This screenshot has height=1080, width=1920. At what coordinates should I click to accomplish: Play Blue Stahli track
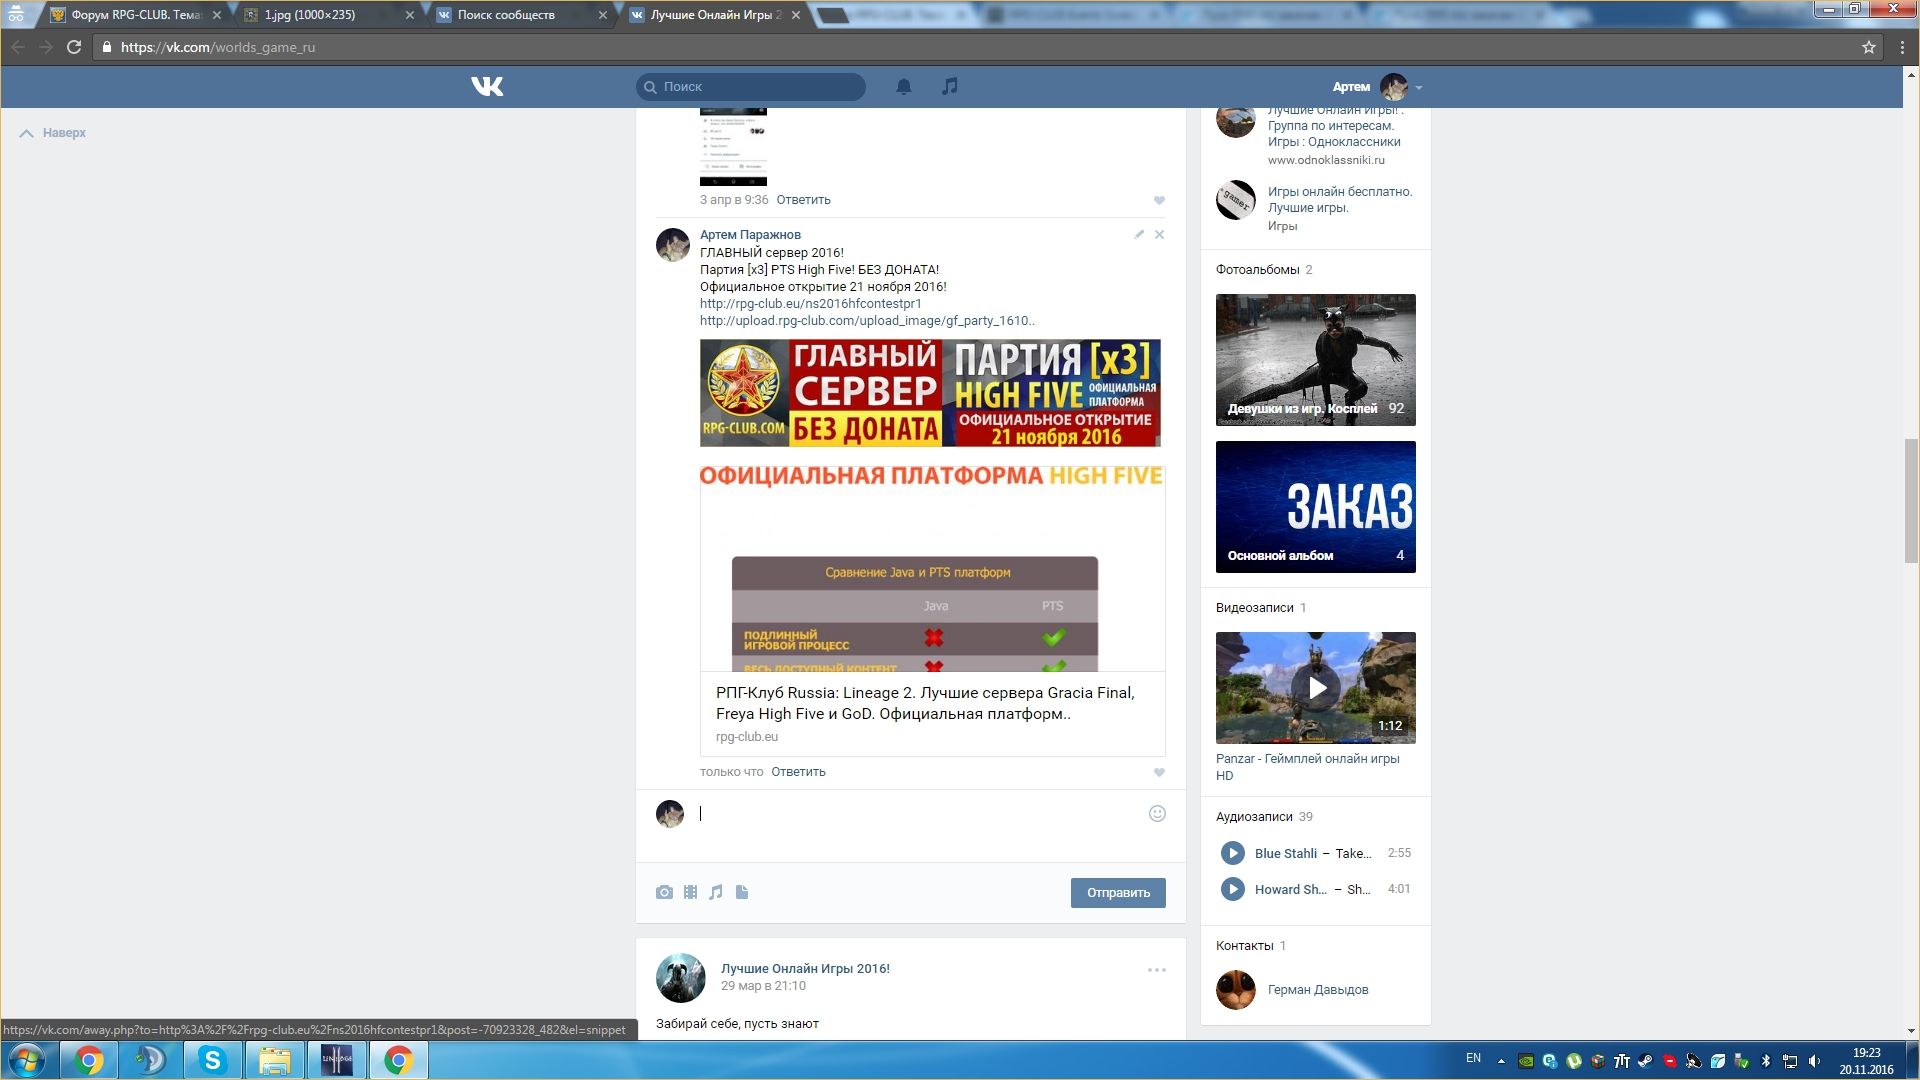tap(1233, 853)
